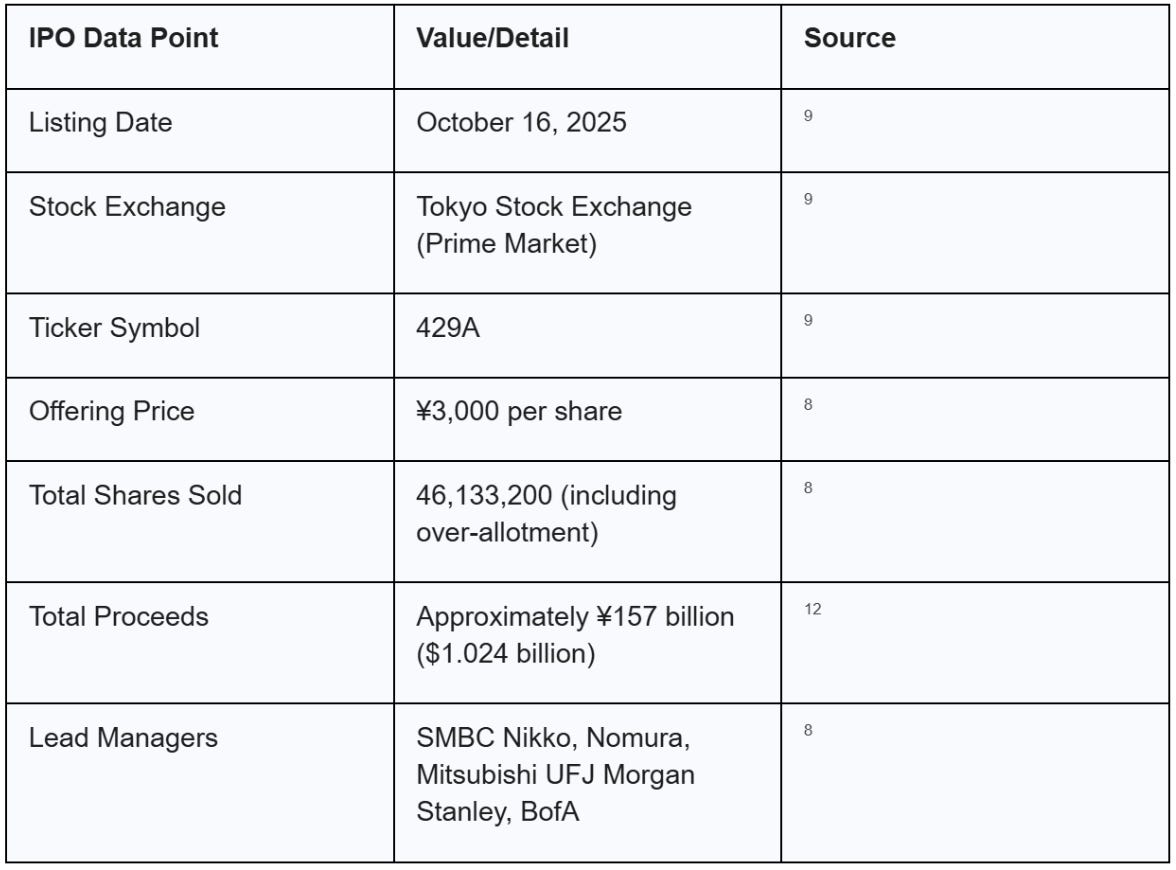Open citation 8 in Total Shares Sold row

point(808,488)
